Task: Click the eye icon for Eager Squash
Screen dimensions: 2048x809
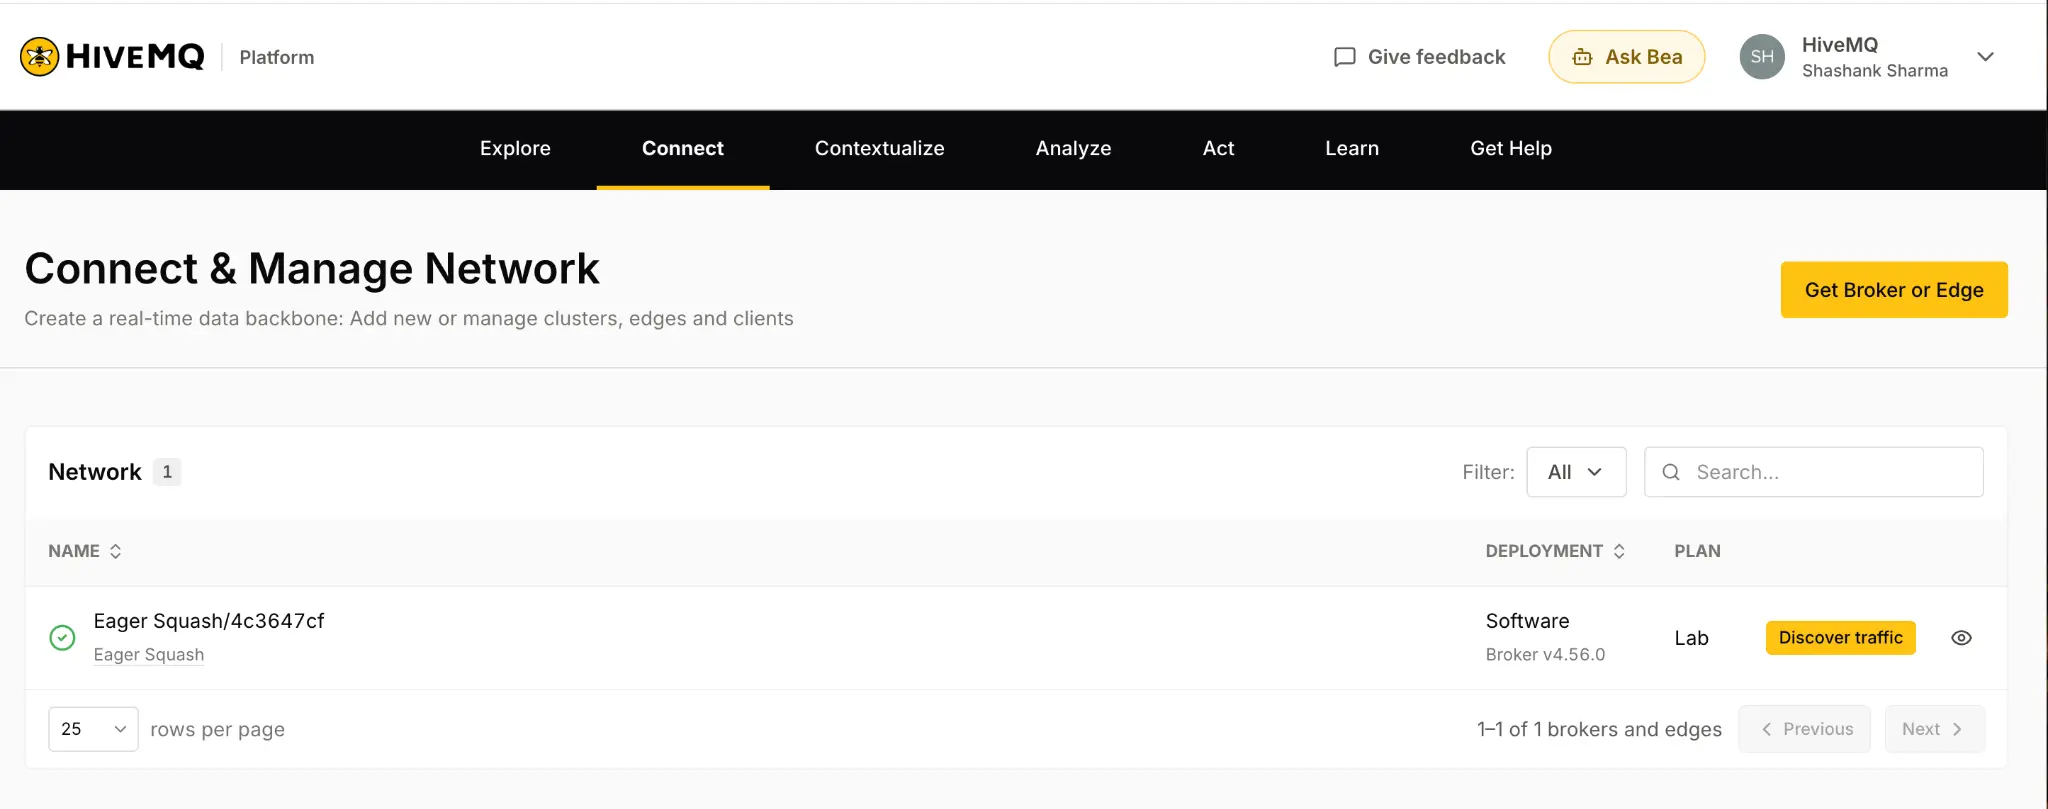Action: (1962, 638)
